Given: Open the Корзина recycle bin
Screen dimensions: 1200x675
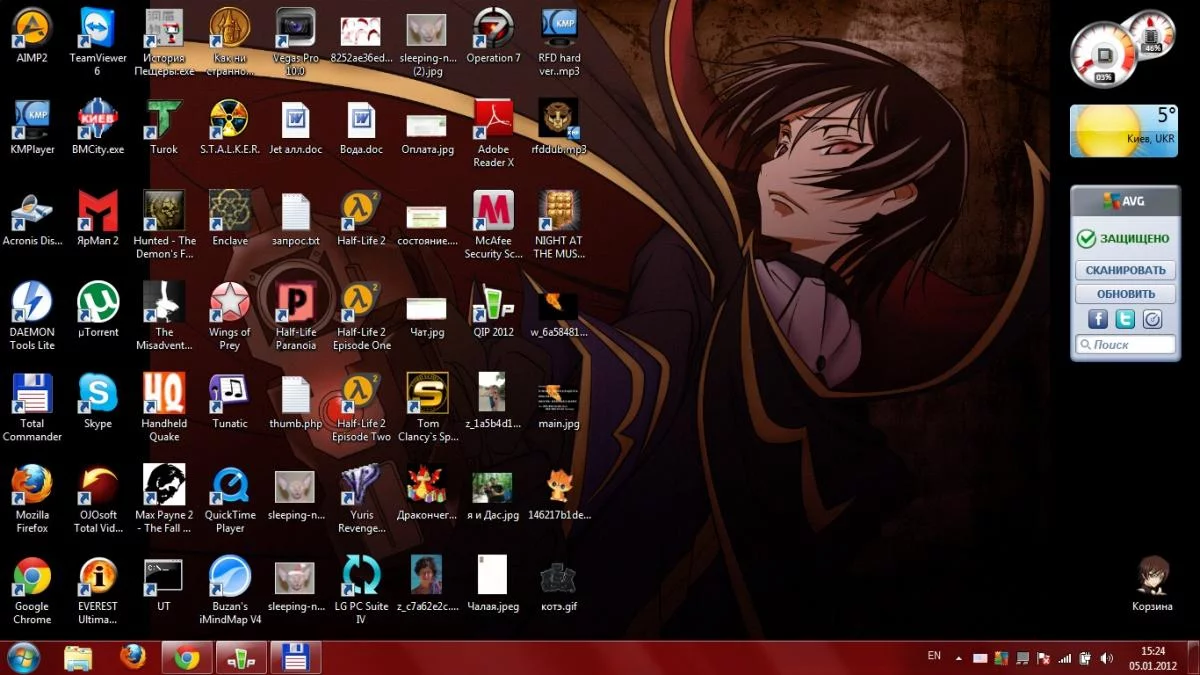Looking at the screenshot, I should click(1153, 584).
